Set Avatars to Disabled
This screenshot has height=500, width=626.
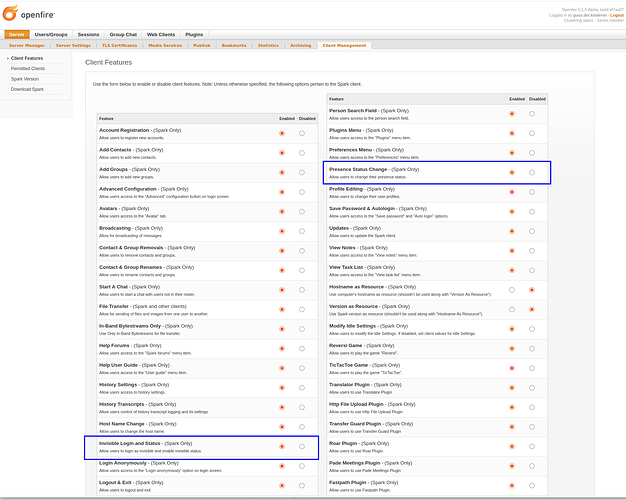coord(302,212)
